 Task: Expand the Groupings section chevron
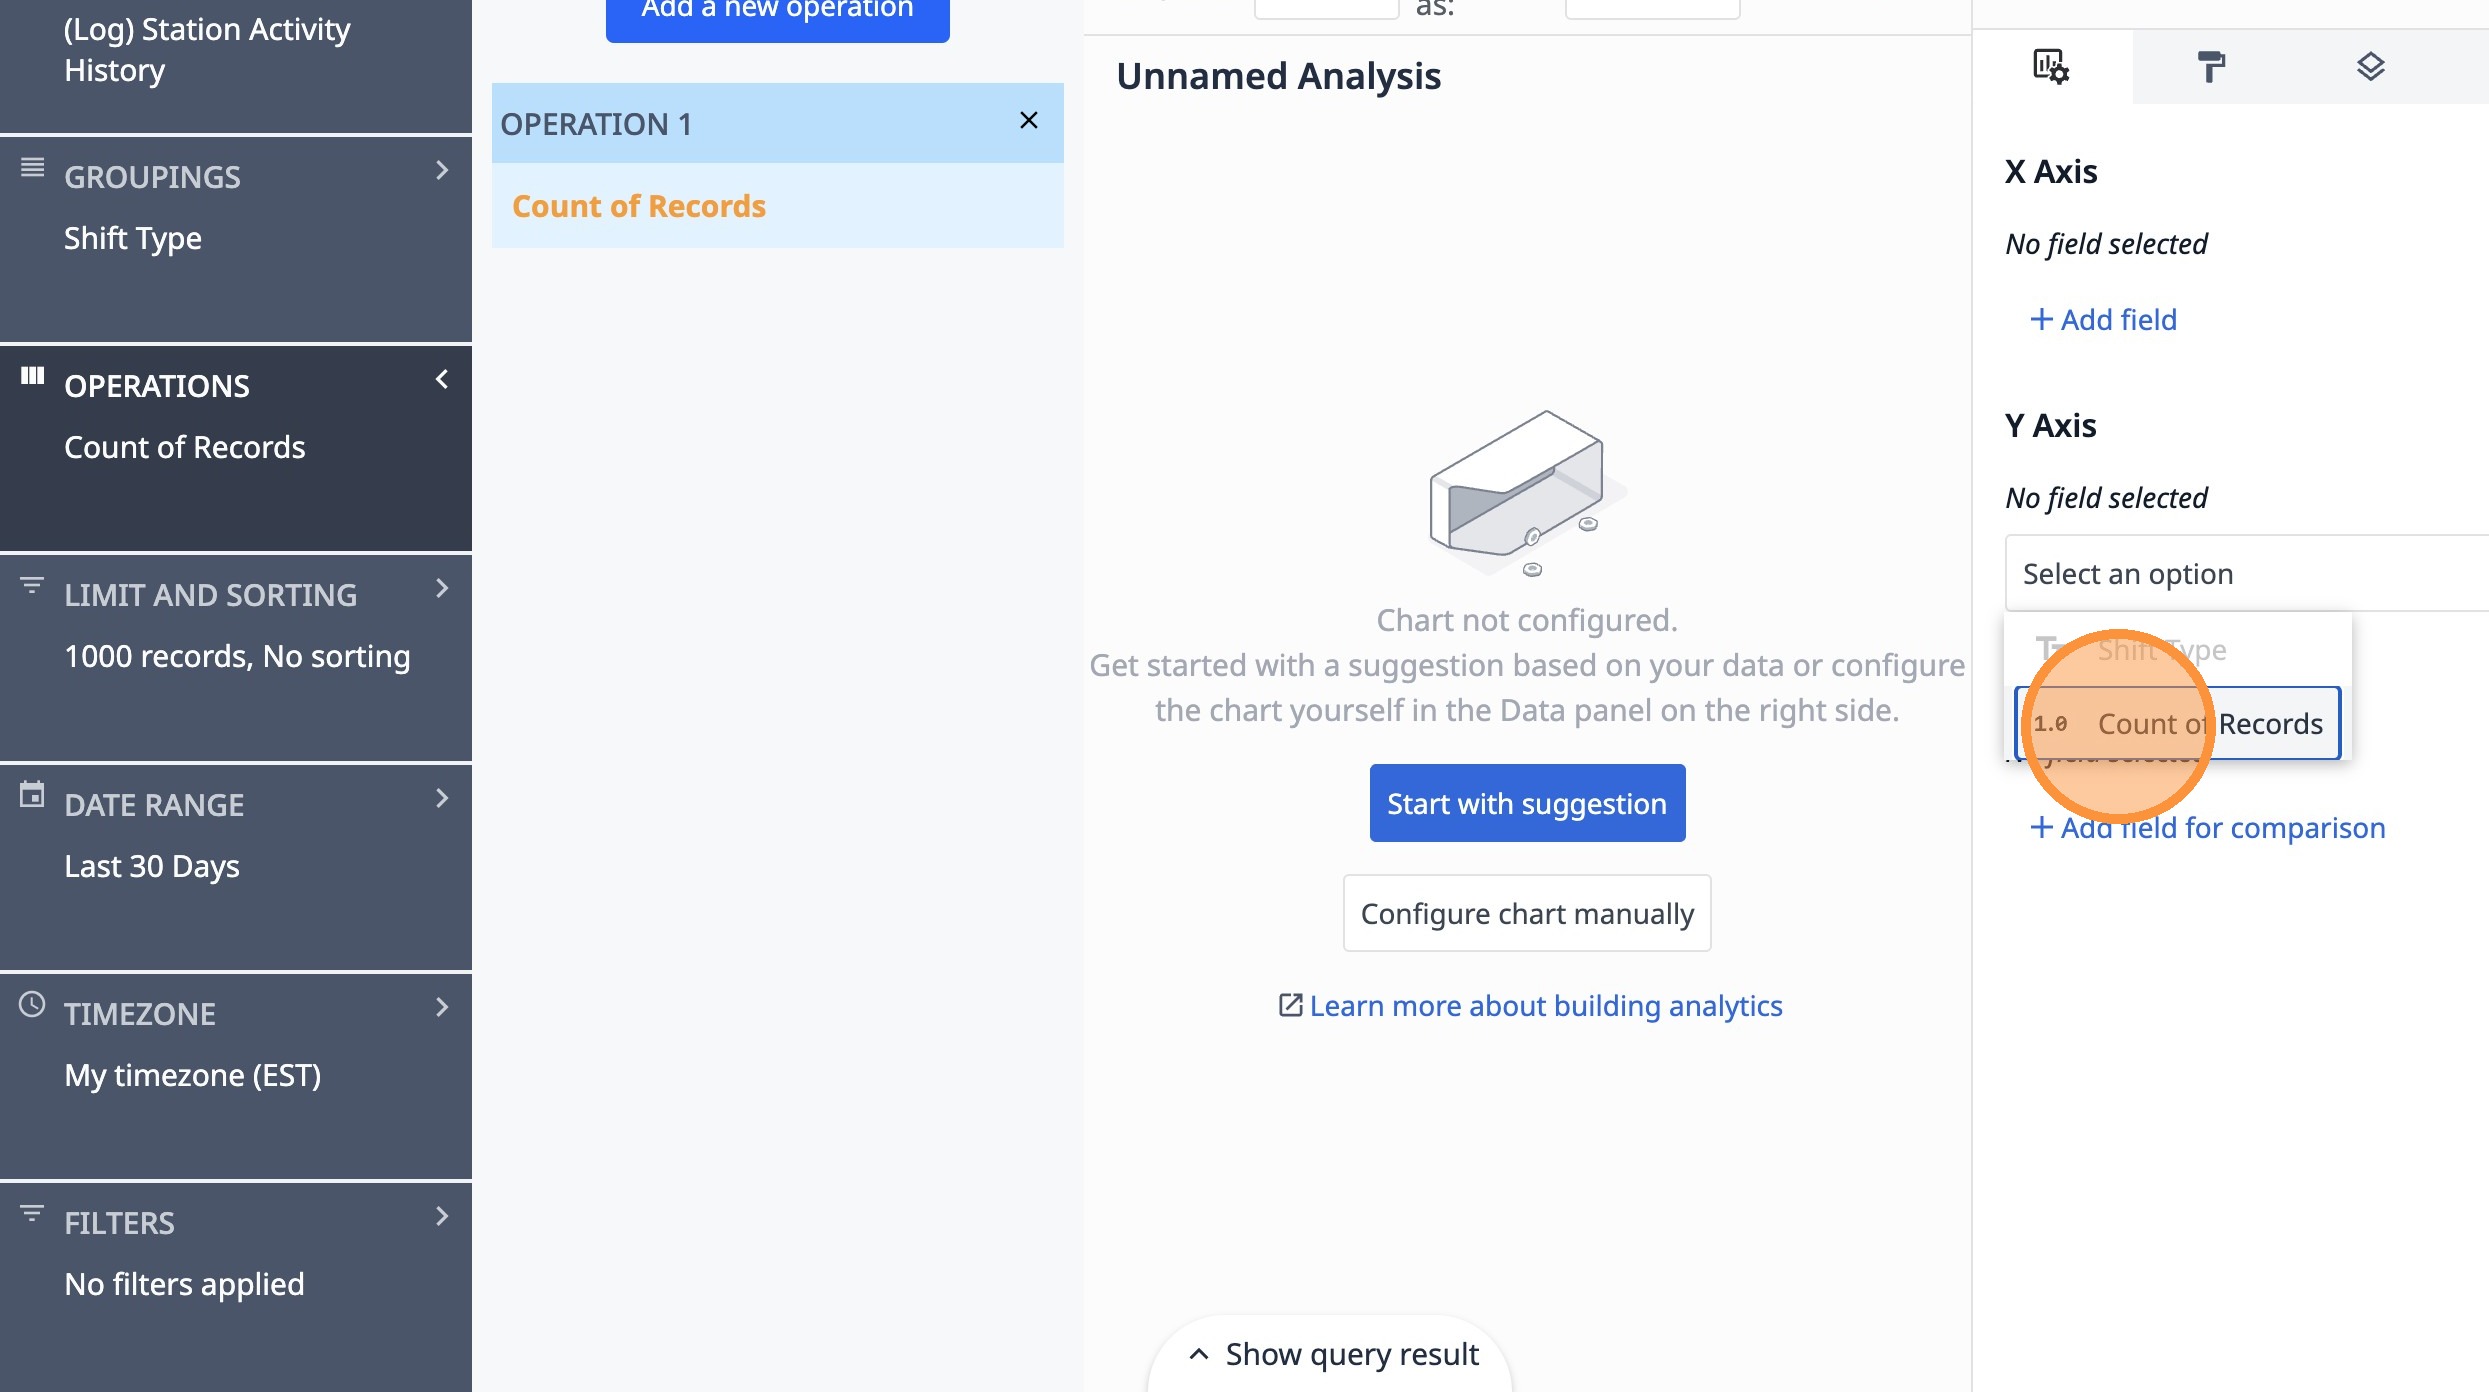442,171
